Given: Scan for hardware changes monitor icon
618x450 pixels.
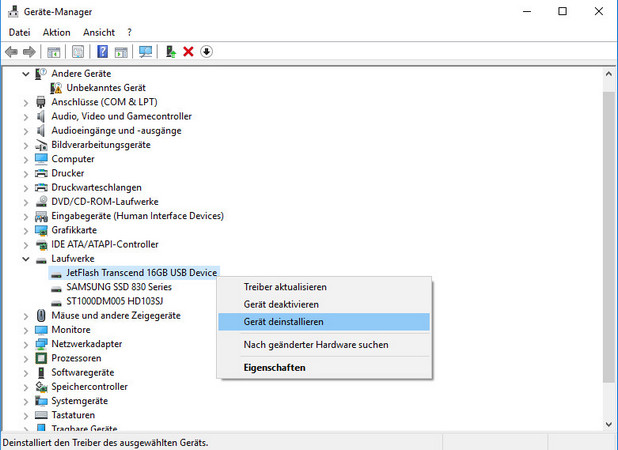Looking at the screenshot, I should [x=145, y=52].
